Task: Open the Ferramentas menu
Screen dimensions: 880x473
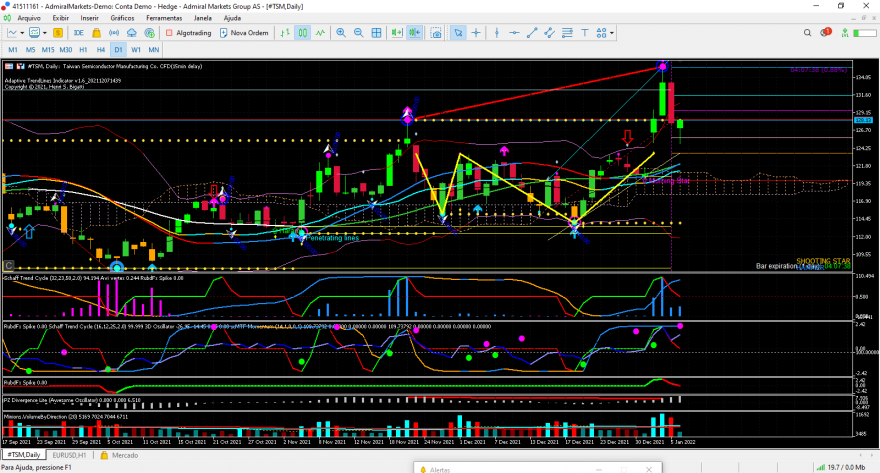Action: [x=164, y=18]
